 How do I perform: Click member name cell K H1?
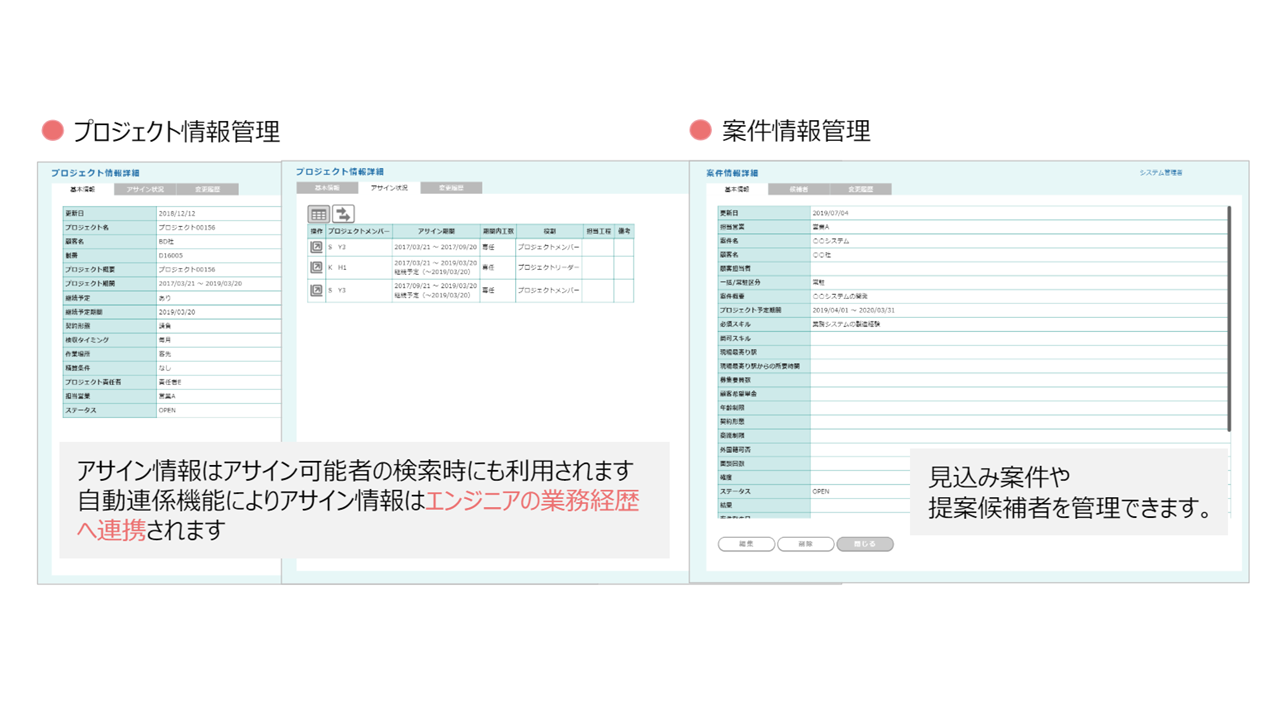pos(358,268)
